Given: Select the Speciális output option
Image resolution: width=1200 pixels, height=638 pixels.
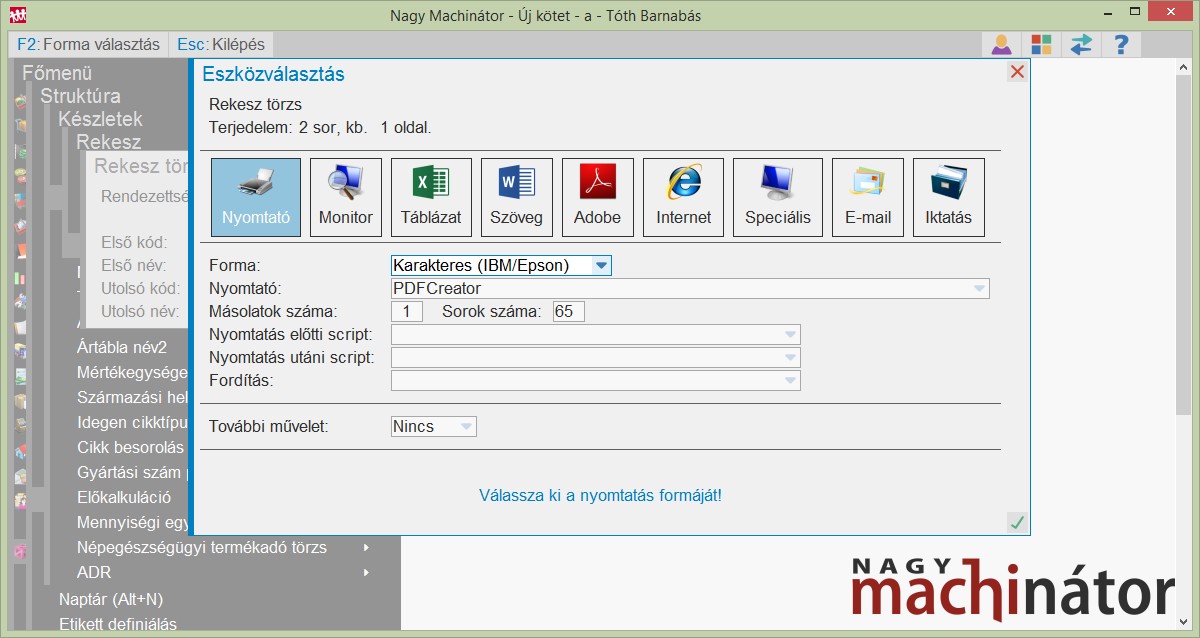Looking at the screenshot, I should 778,197.
